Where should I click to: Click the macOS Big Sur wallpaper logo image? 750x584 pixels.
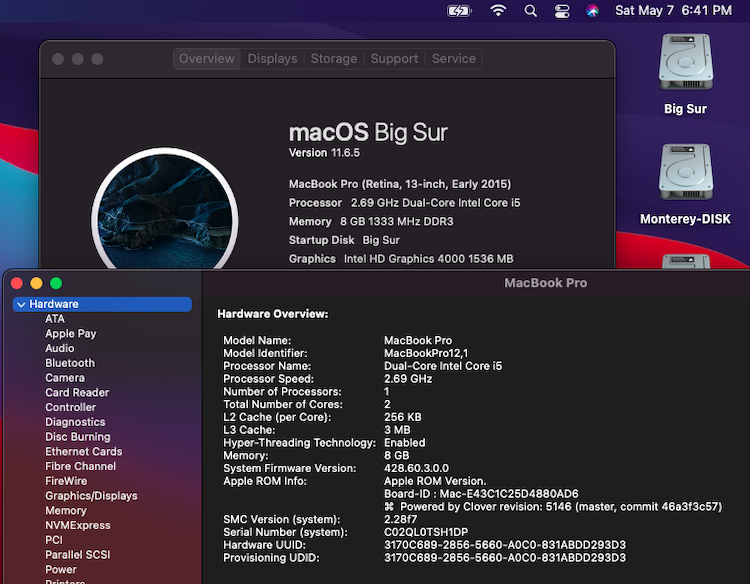(165, 210)
